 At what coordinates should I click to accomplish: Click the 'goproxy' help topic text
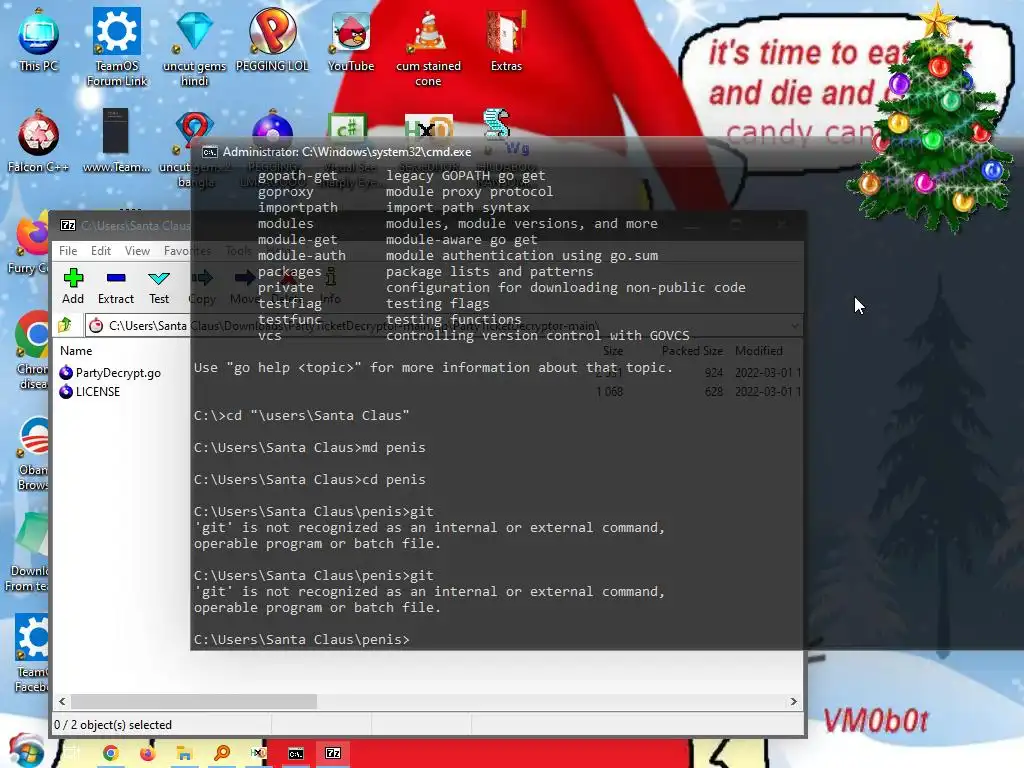(x=285, y=191)
